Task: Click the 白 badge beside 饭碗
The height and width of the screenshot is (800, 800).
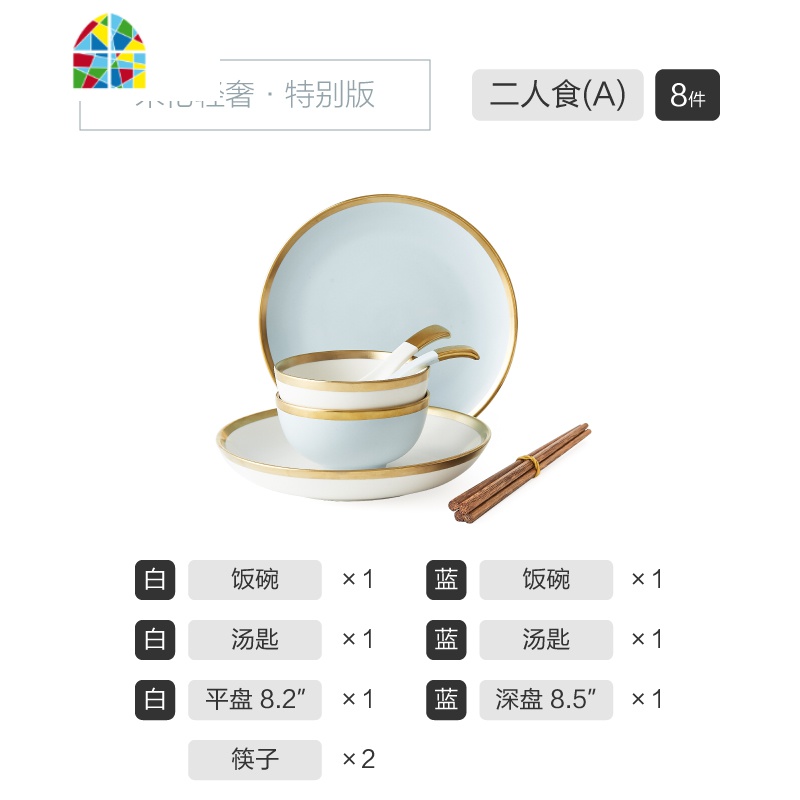Action: (x=155, y=580)
